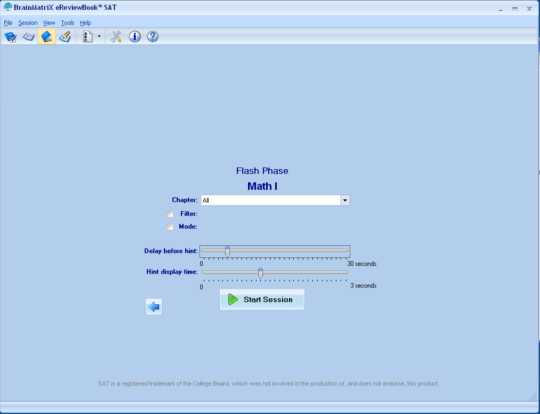Screen dimensions: 540x414
Task: Enable the Filter checkbox
Action: click(x=170, y=214)
